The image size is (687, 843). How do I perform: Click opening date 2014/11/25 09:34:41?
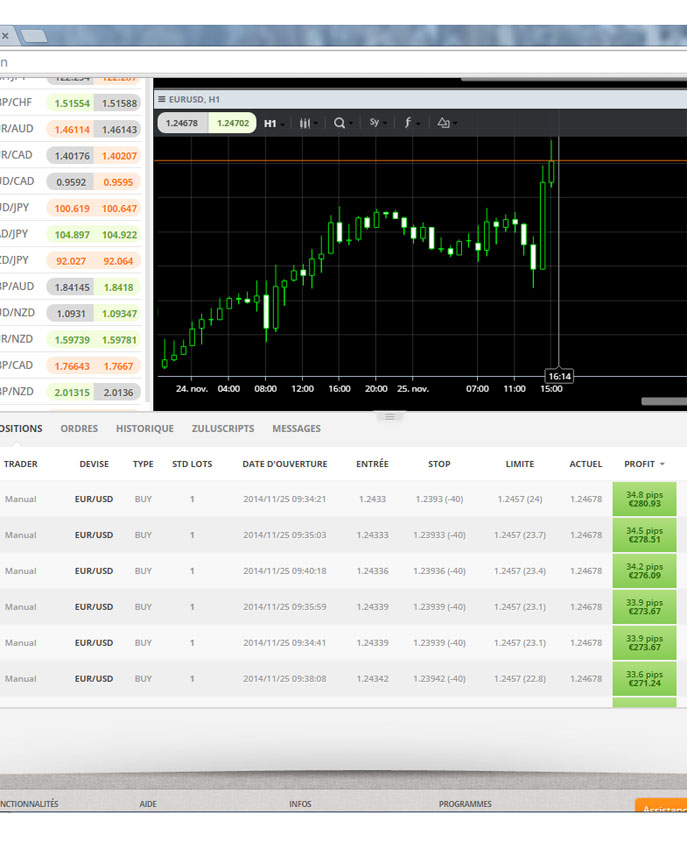coord(284,642)
